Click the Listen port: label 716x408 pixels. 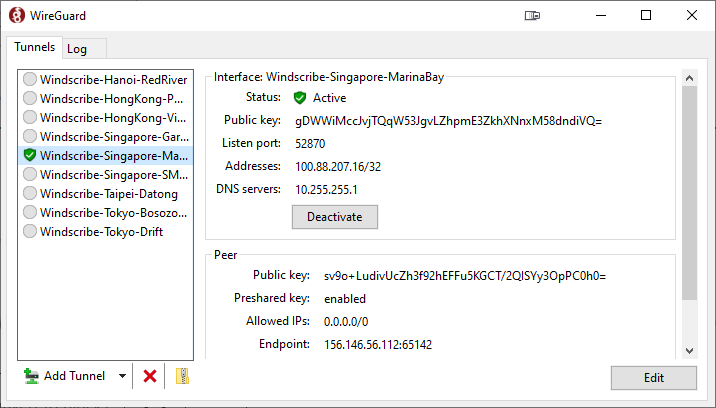point(251,143)
